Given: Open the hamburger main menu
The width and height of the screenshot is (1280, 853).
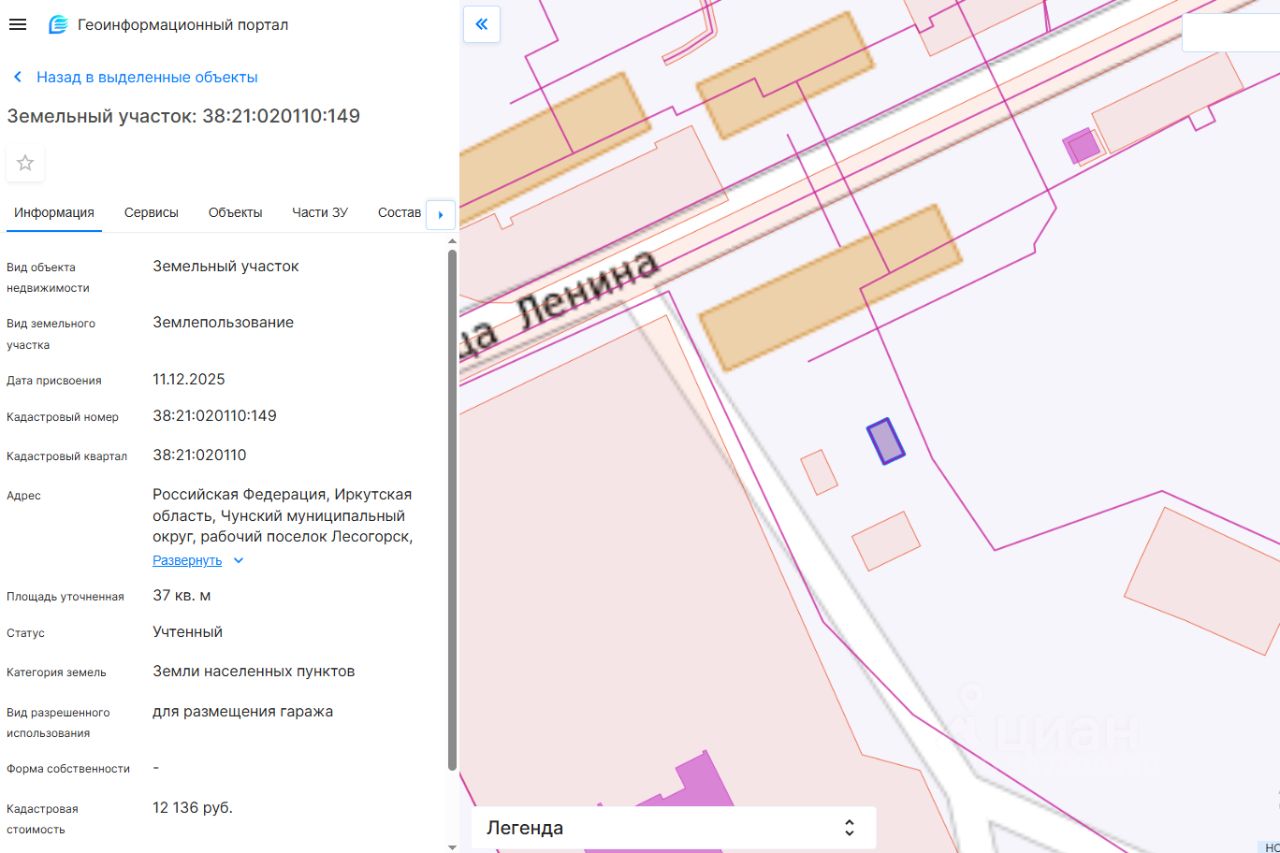Looking at the screenshot, I should [17, 25].
